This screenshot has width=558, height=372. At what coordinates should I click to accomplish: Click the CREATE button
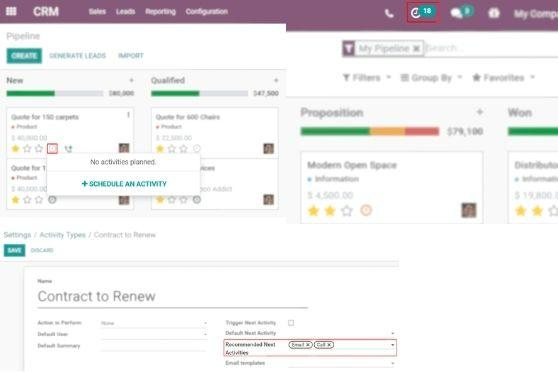click(24, 56)
